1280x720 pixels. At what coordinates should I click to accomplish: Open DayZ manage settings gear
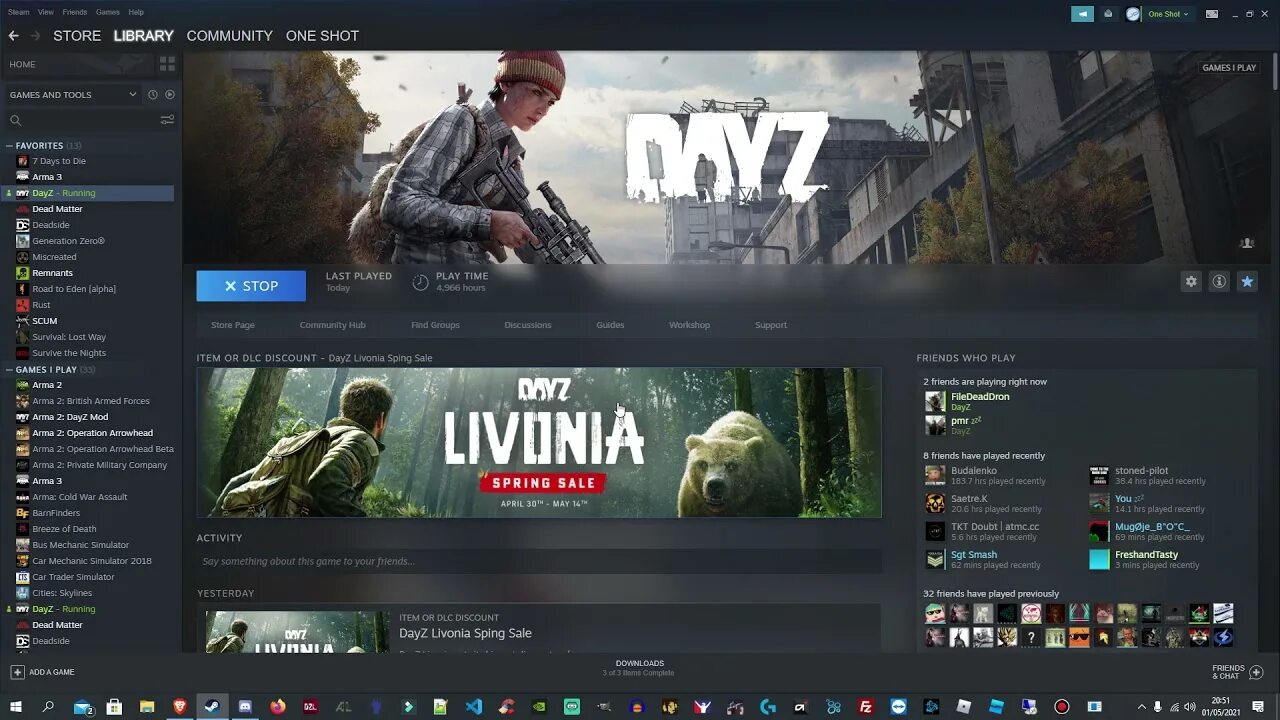(1191, 282)
